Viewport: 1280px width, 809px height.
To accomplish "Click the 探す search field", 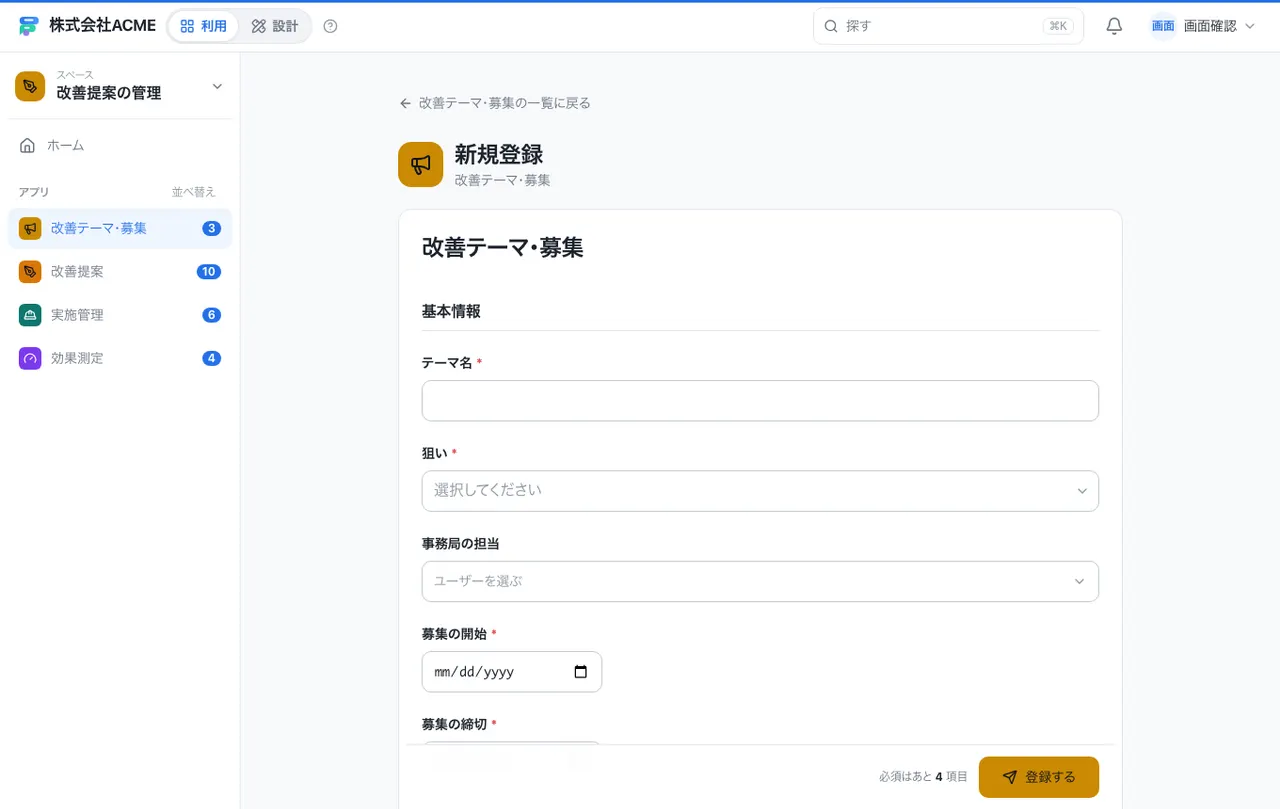I will 948,26.
